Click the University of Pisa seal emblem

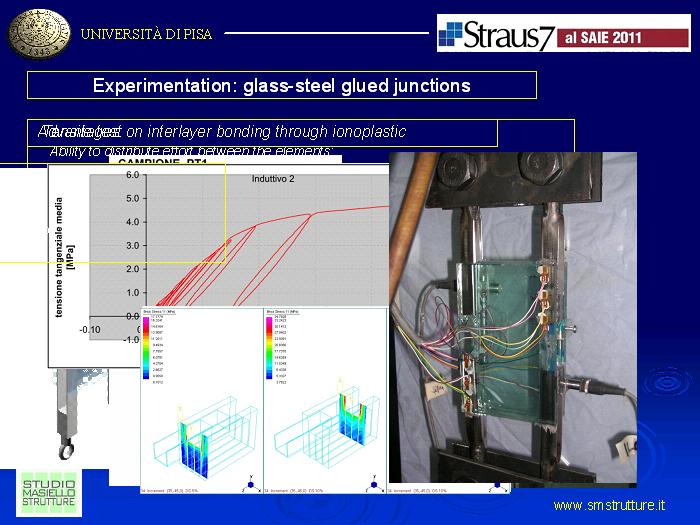(x=40, y=34)
